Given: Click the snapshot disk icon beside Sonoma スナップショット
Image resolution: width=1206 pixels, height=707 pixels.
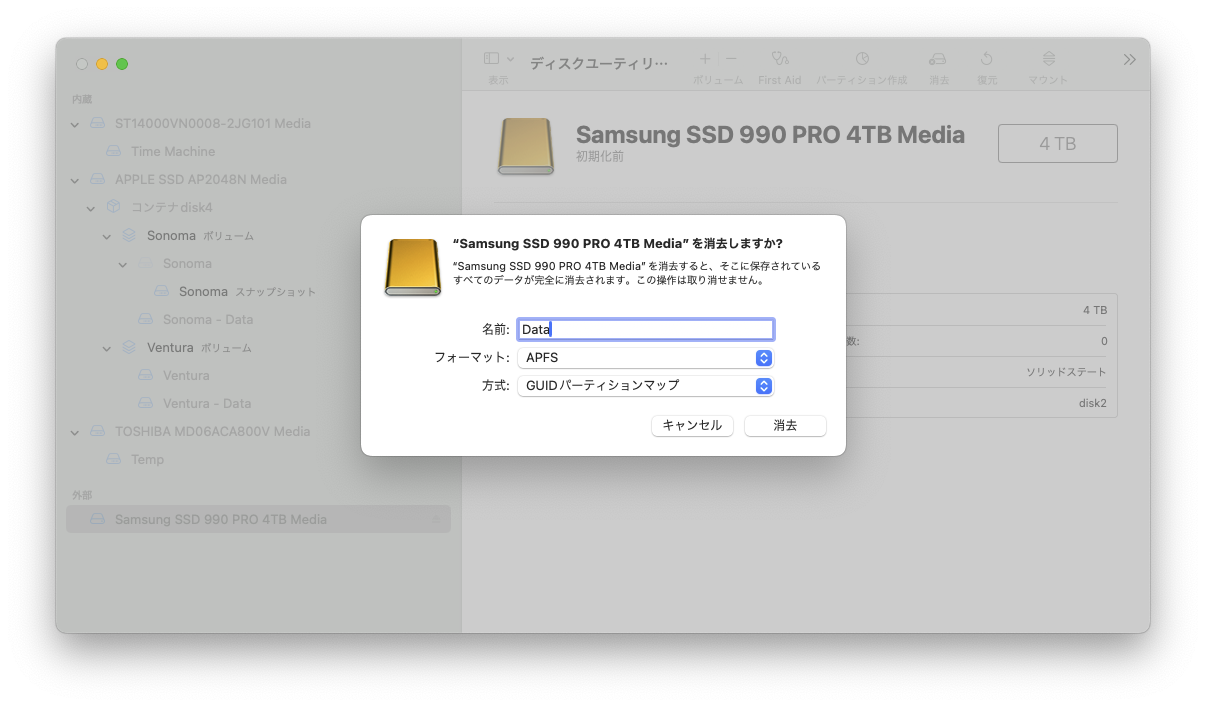Looking at the screenshot, I should pos(162,291).
